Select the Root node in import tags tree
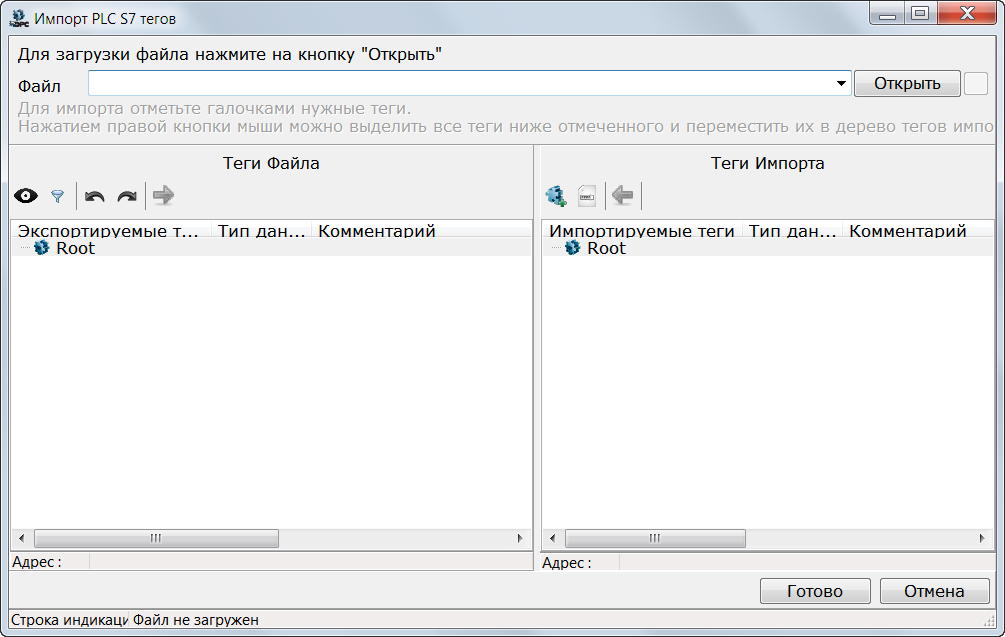 tap(606, 248)
